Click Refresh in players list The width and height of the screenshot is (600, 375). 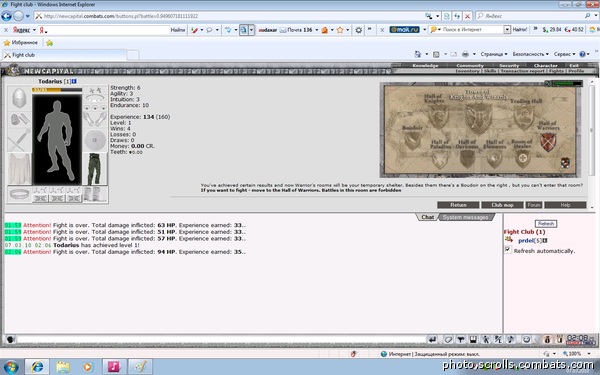coord(546,223)
